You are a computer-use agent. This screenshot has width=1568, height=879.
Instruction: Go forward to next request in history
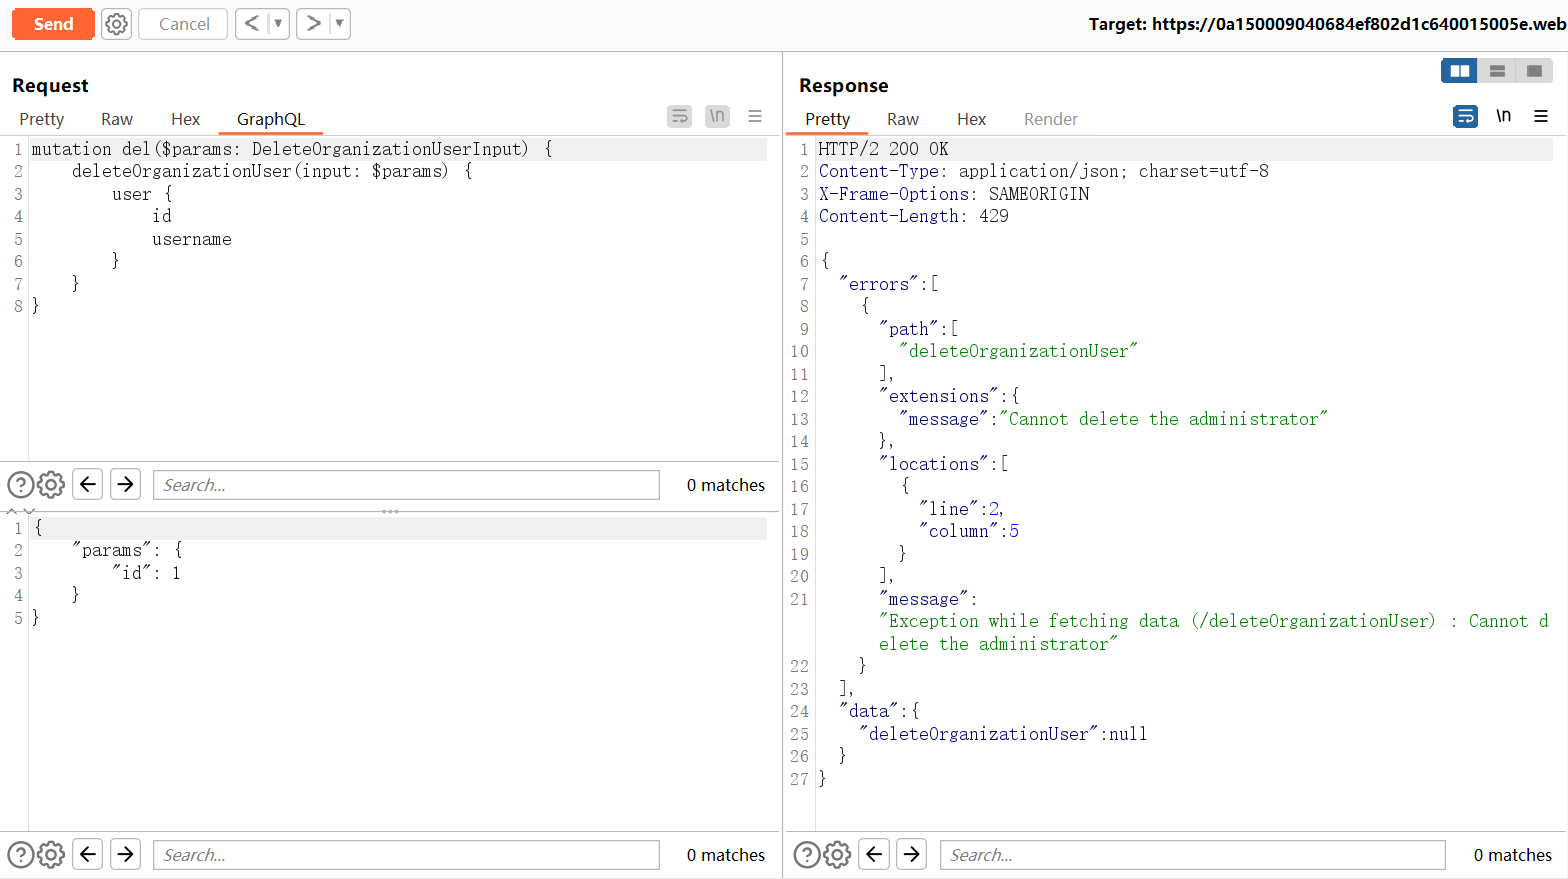(x=313, y=24)
